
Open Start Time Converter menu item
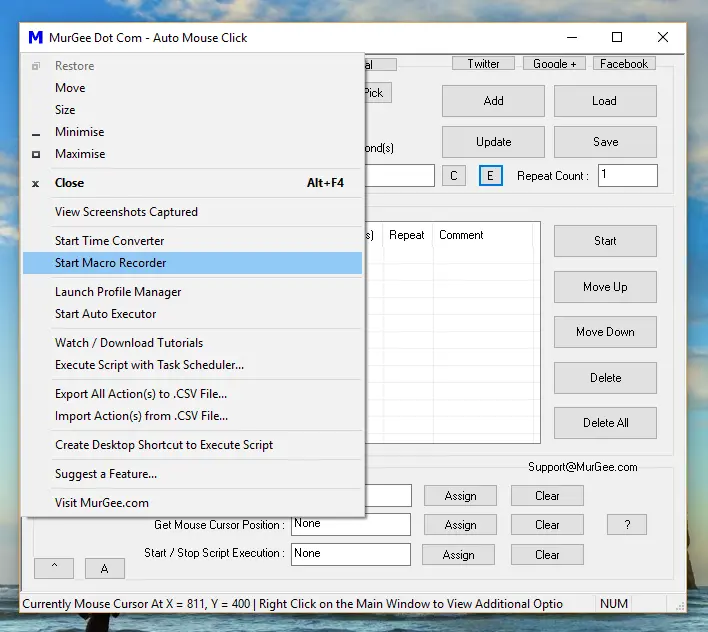click(109, 241)
